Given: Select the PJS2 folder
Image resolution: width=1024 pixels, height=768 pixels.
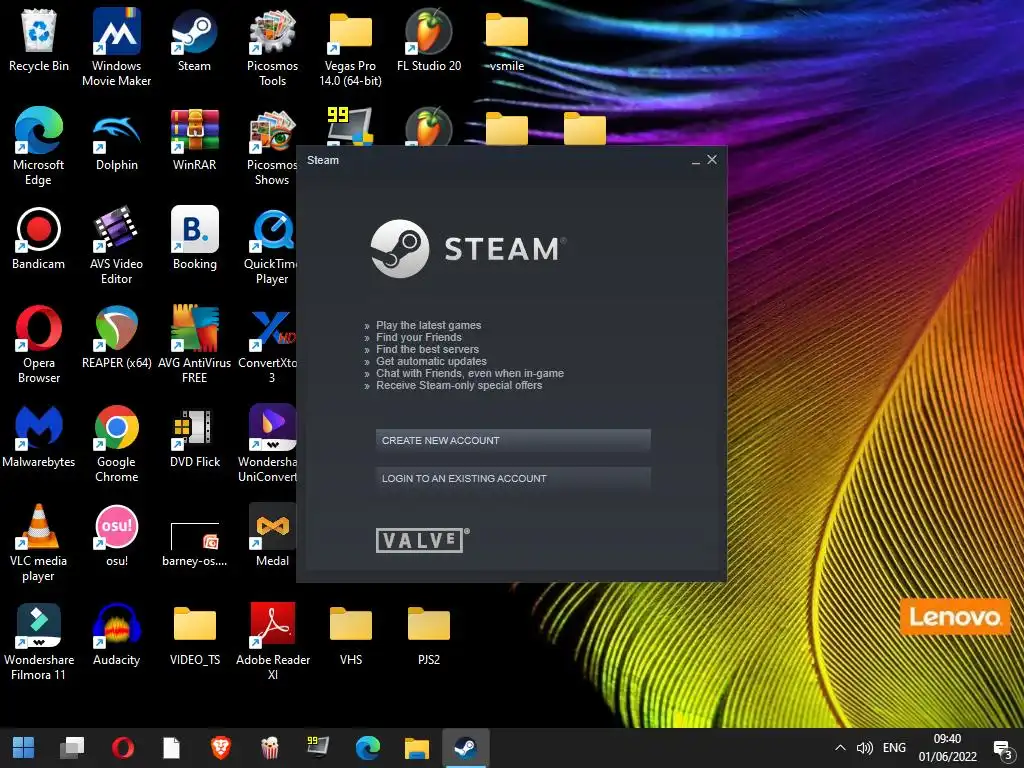Looking at the screenshot, I should (x=428, y=635).
